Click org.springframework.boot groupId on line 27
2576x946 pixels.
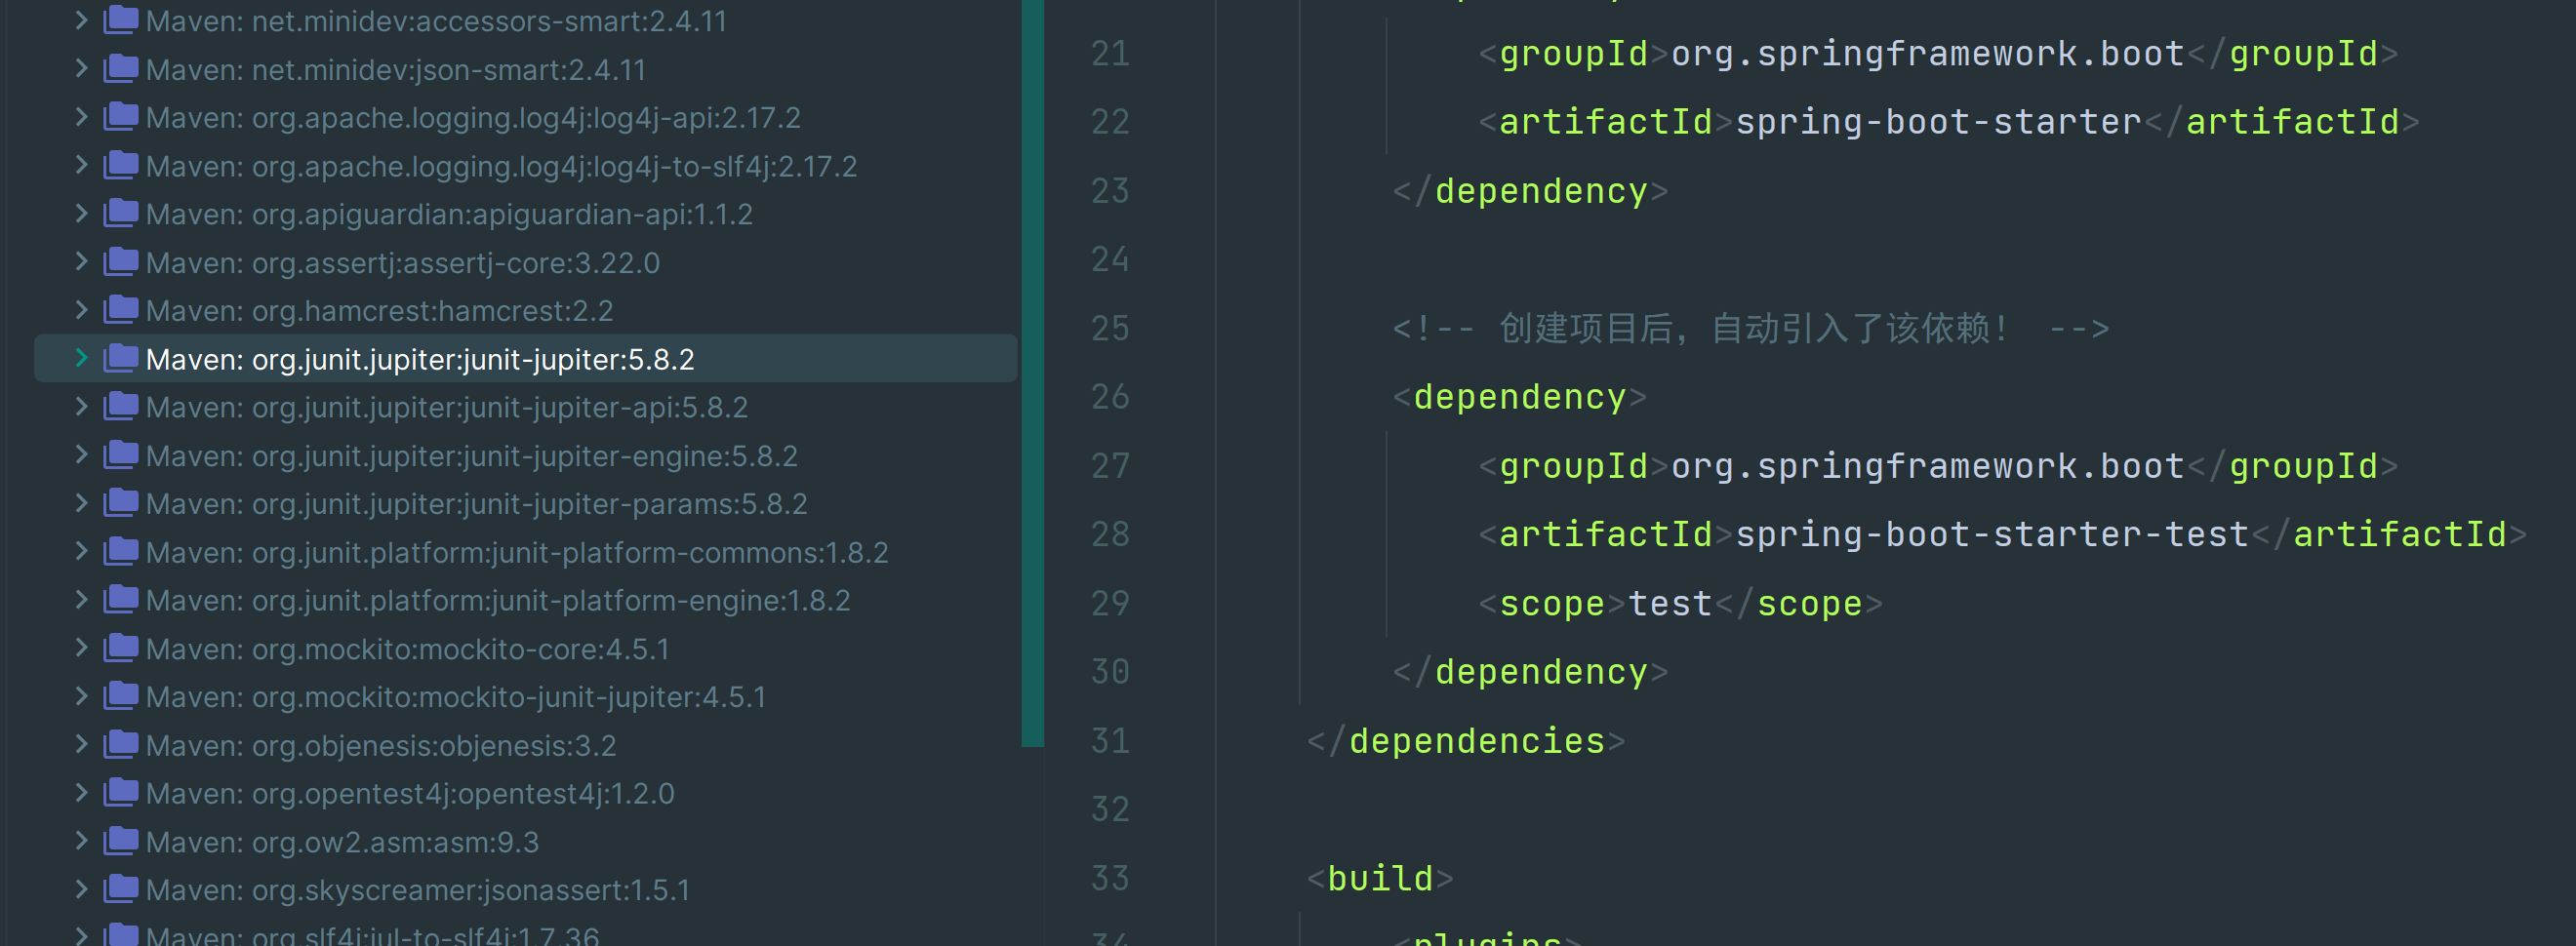pos(1928,466)
